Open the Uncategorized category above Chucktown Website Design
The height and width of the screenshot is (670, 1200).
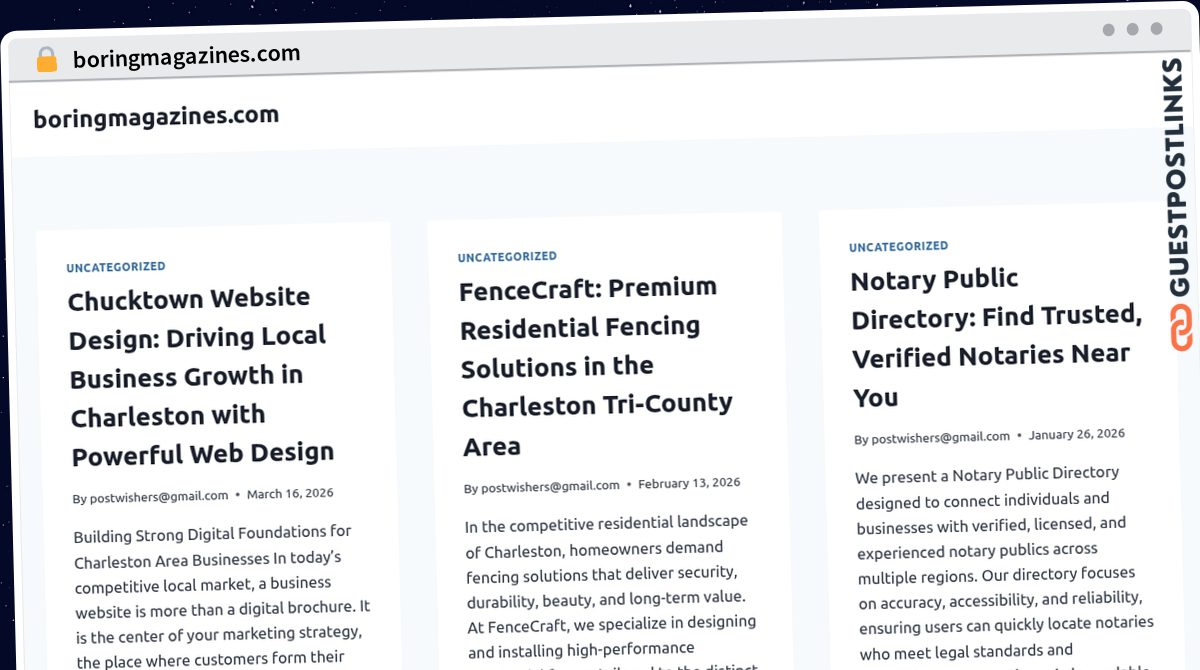click(116, 267)
